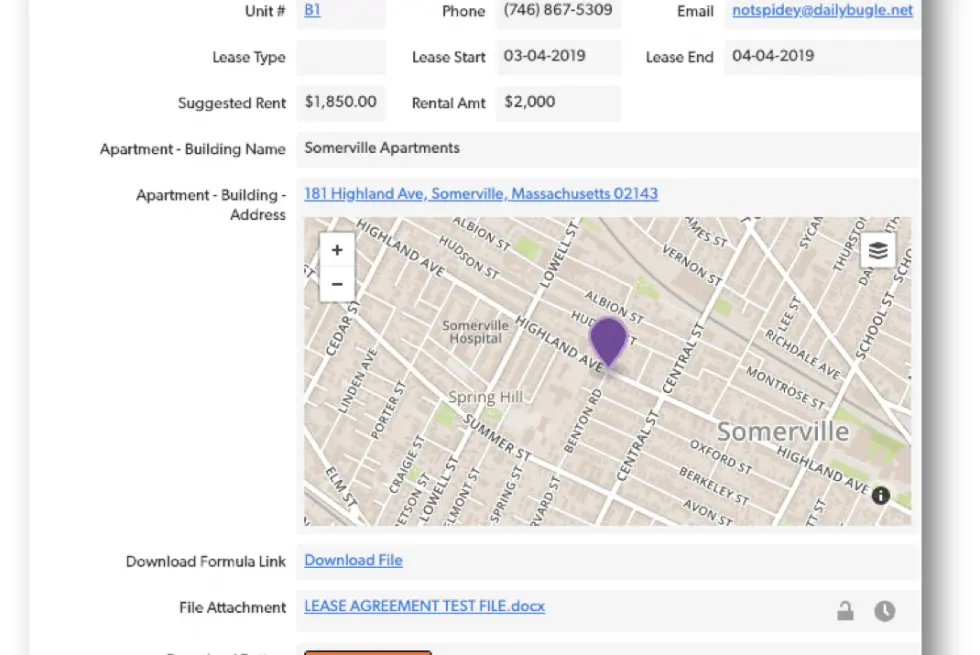This screenshot has width=980, height=655.
Task: Click the Richdale Ave map label
Action: tap(803, 354)
